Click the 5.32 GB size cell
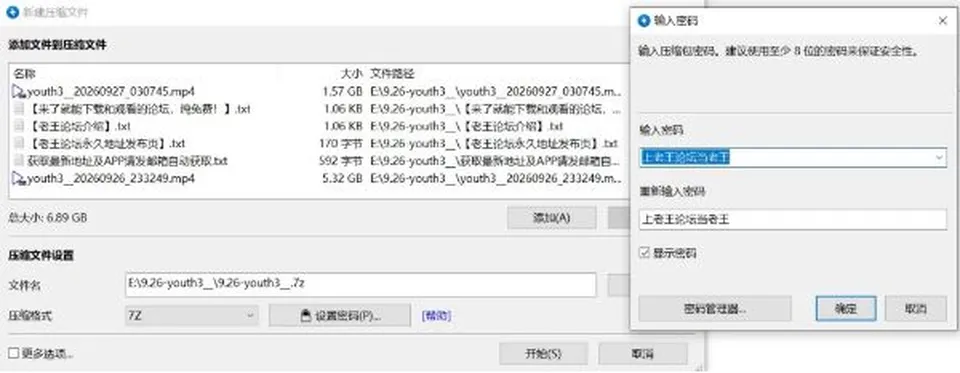The width and height of the screenshot is (960, 373). [342, 179]
